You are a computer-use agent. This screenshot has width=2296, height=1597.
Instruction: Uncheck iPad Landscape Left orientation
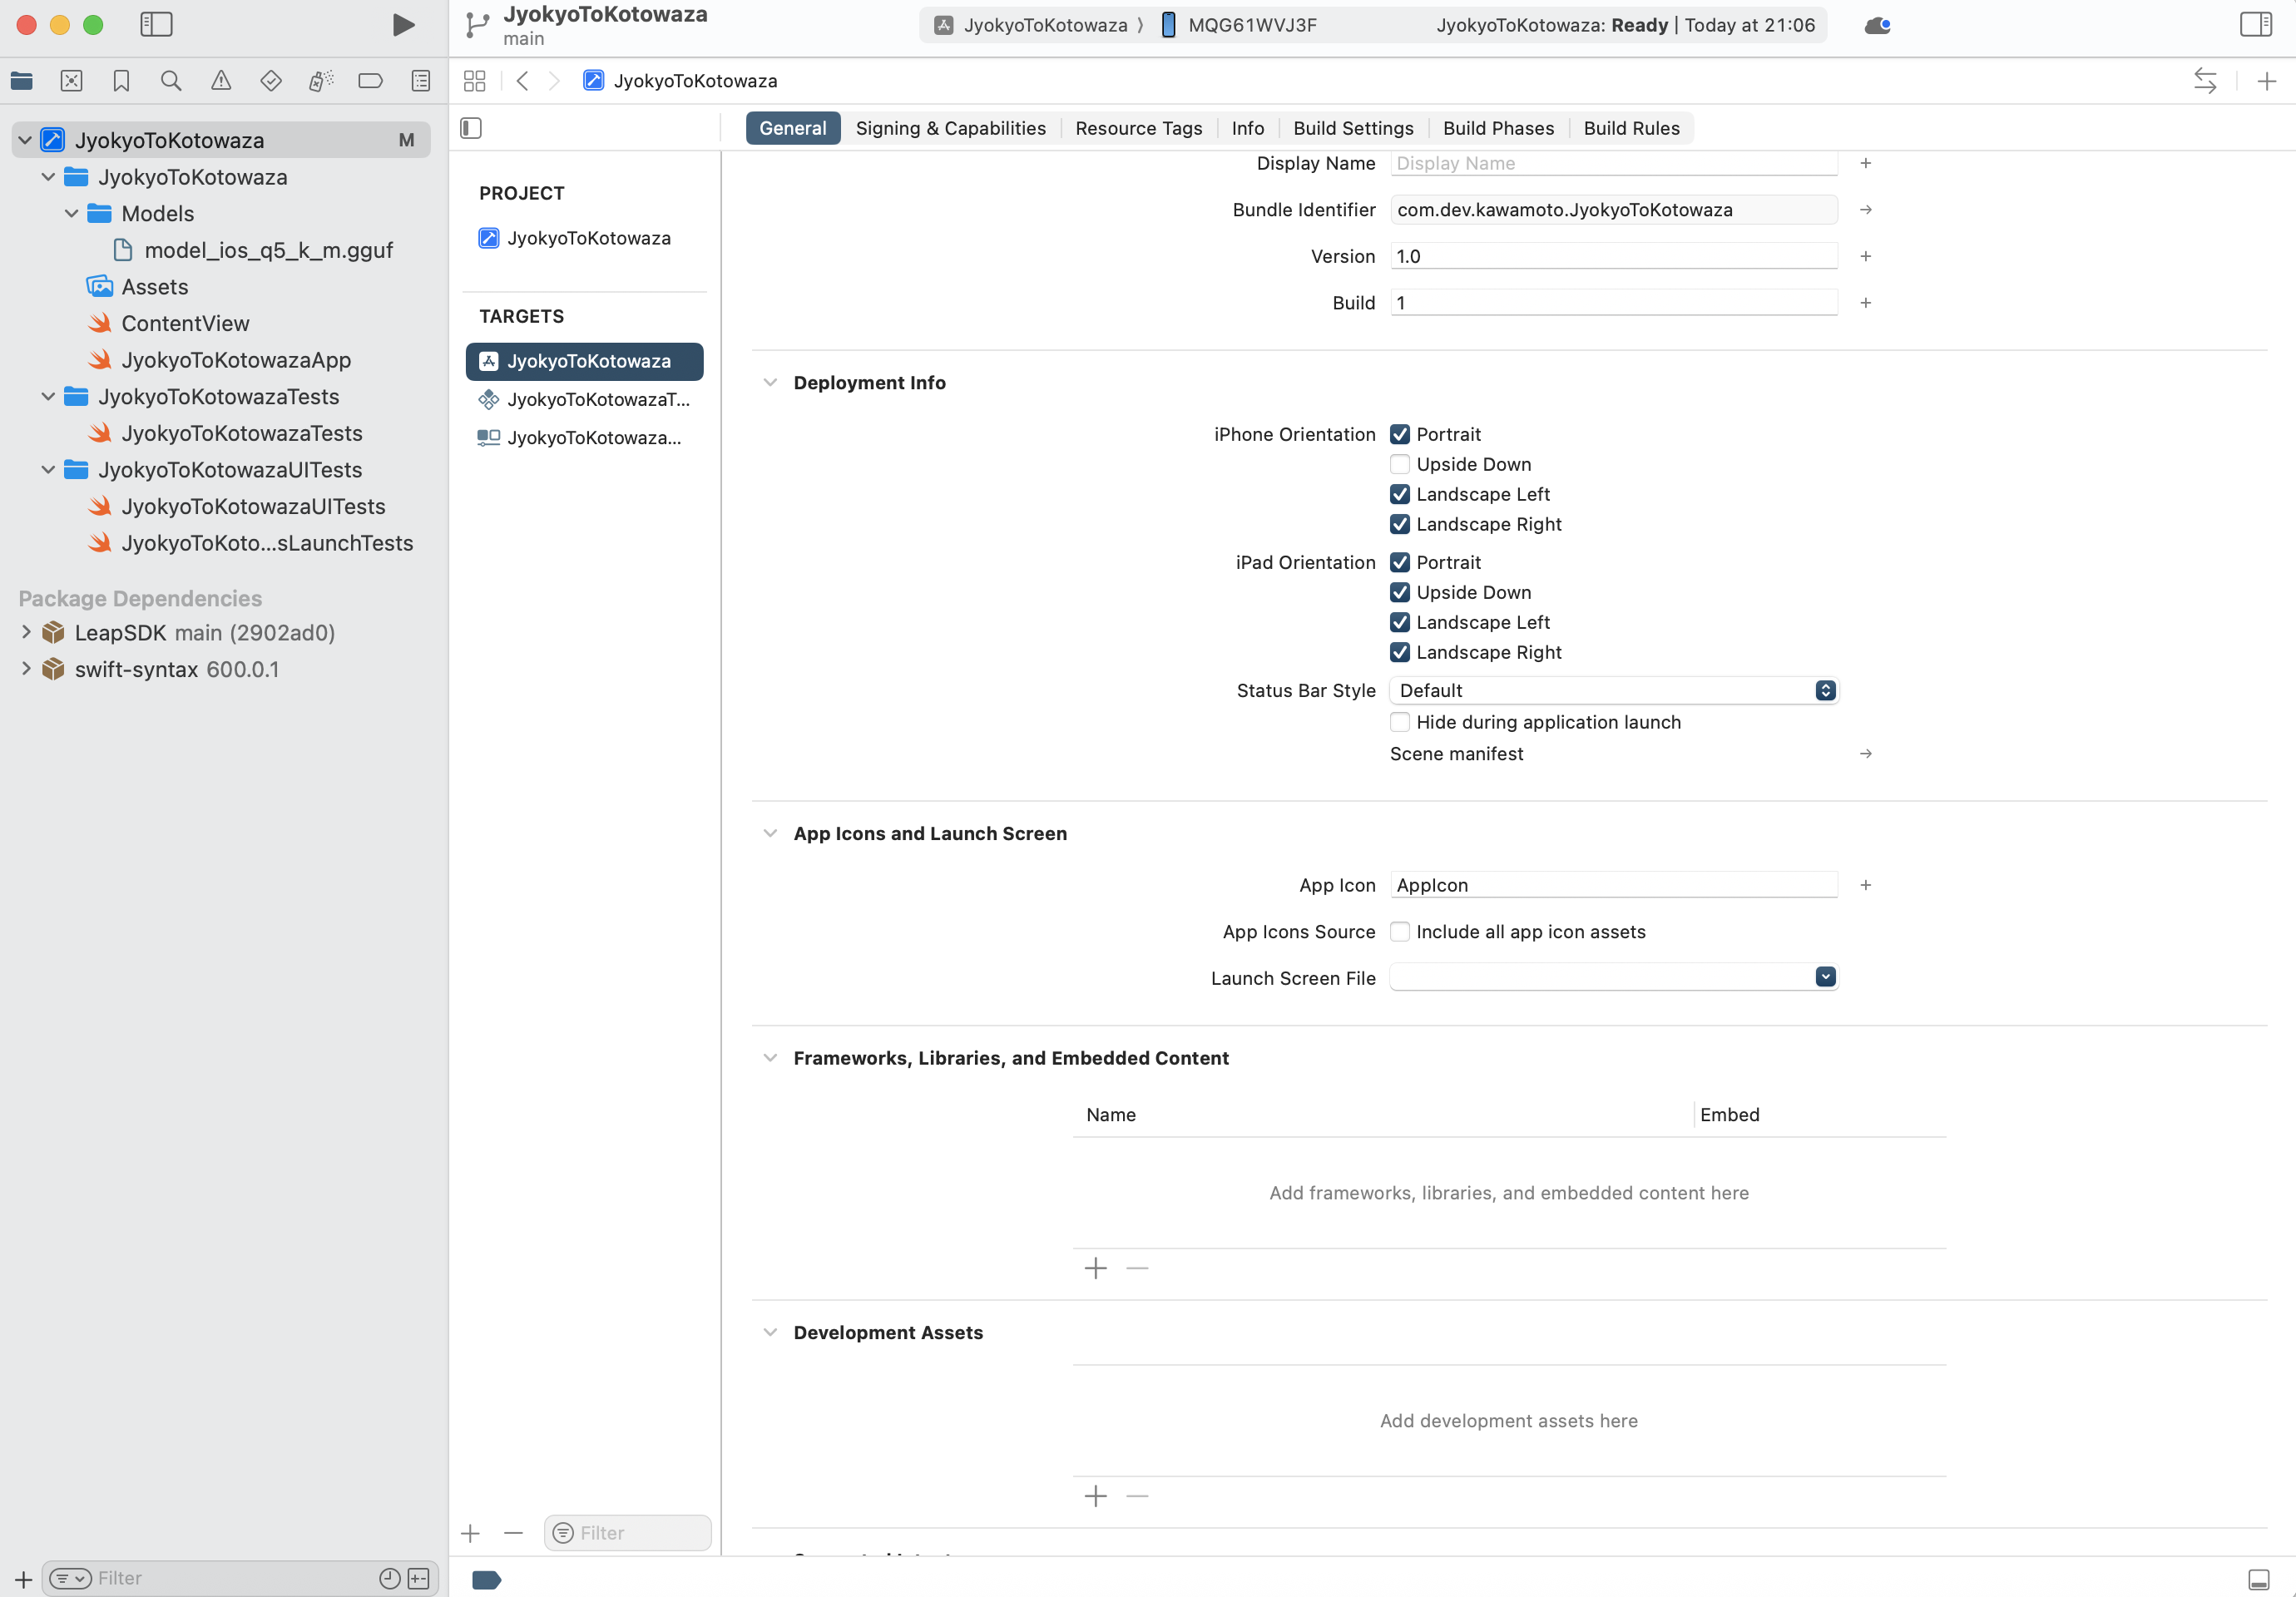(x=1400, y=622)
